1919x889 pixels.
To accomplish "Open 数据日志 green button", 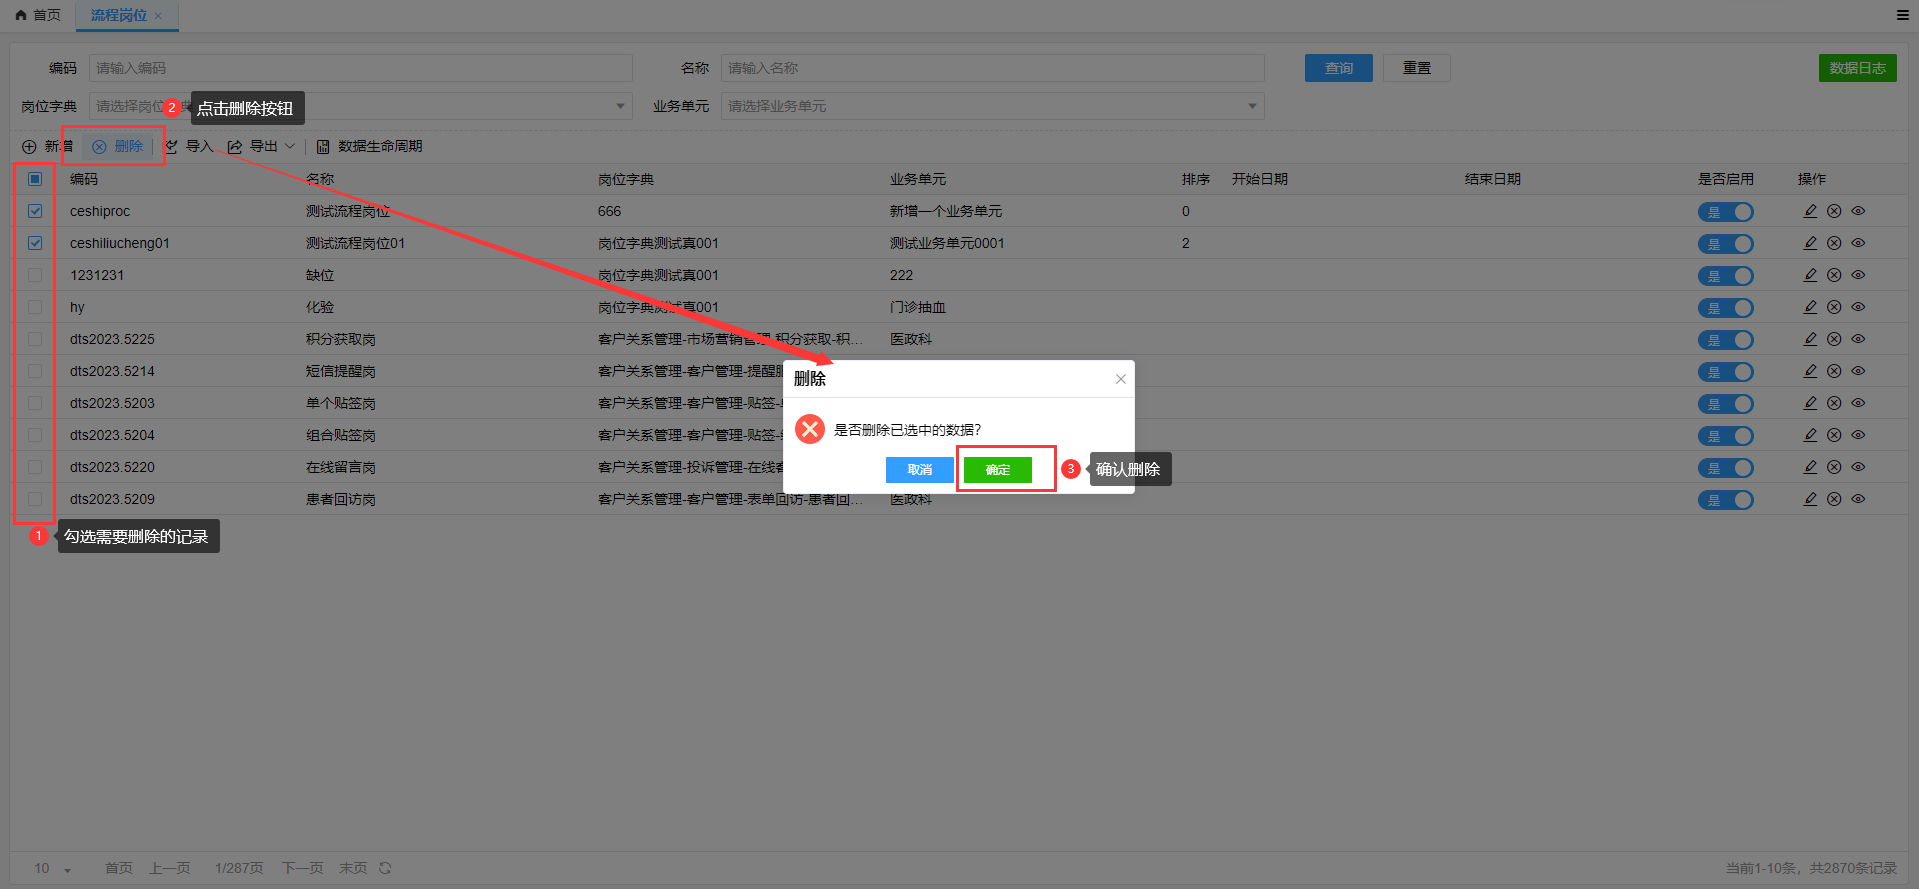I will pos(1858,68).
